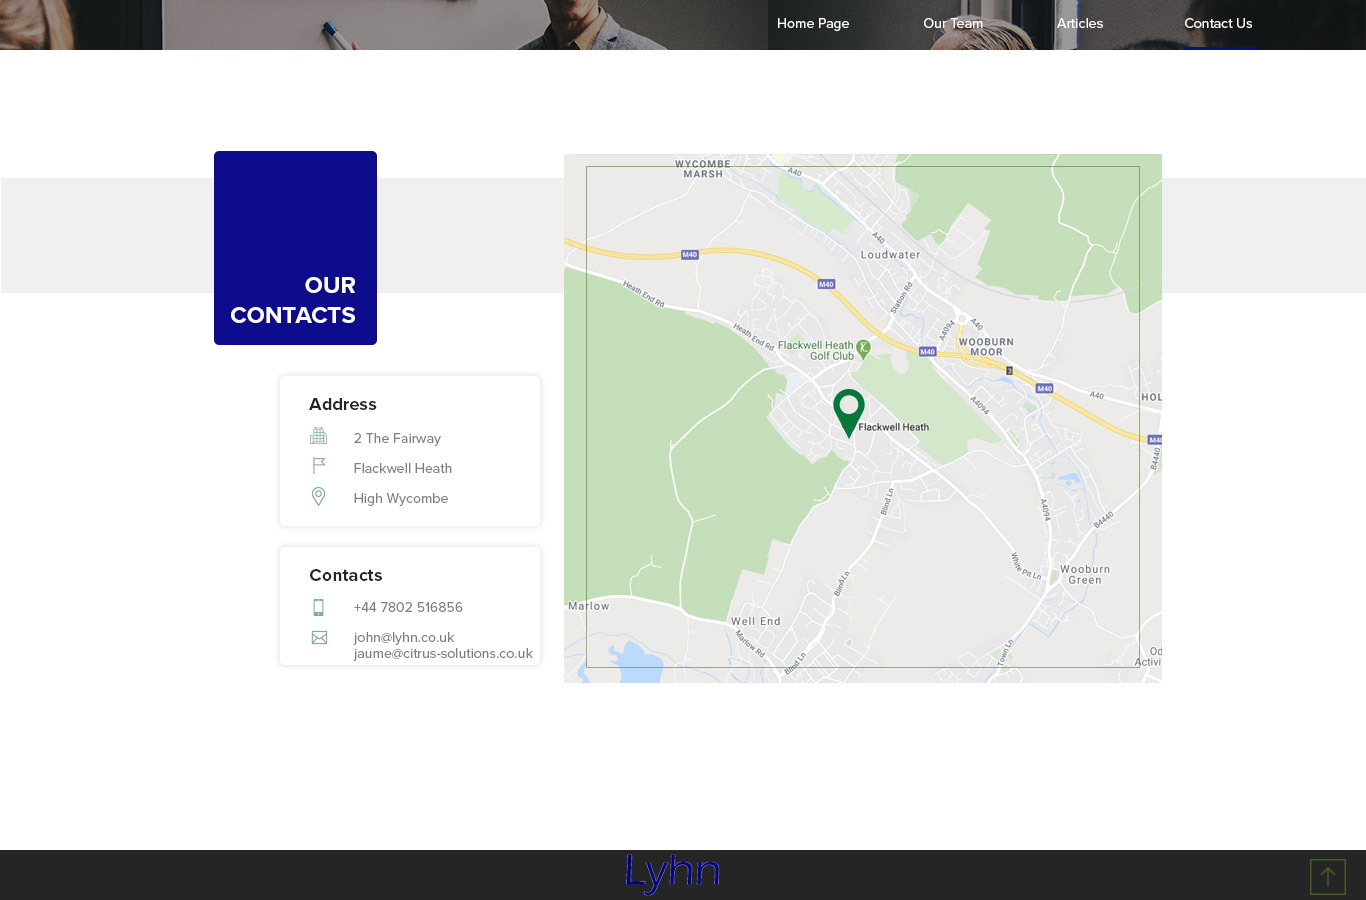Go to the Our Team page

[x=952, y=23]
